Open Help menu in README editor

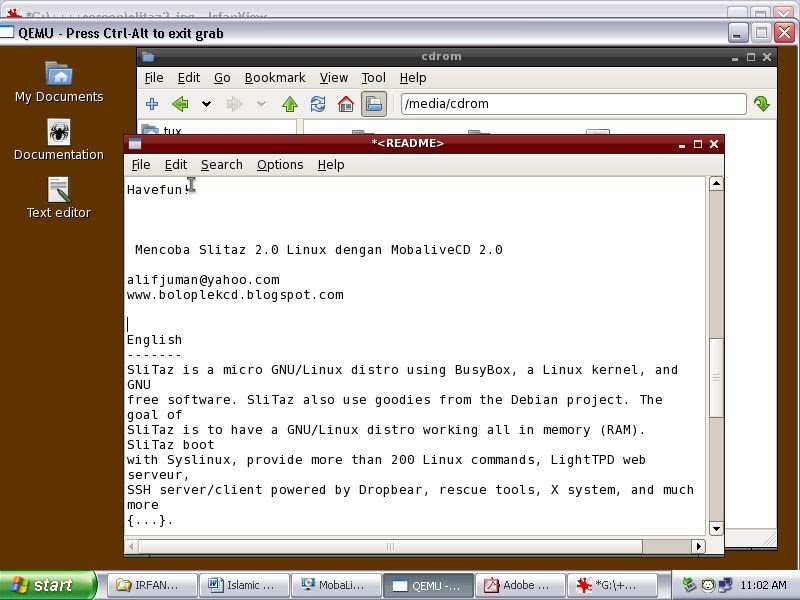pos(331,165)
